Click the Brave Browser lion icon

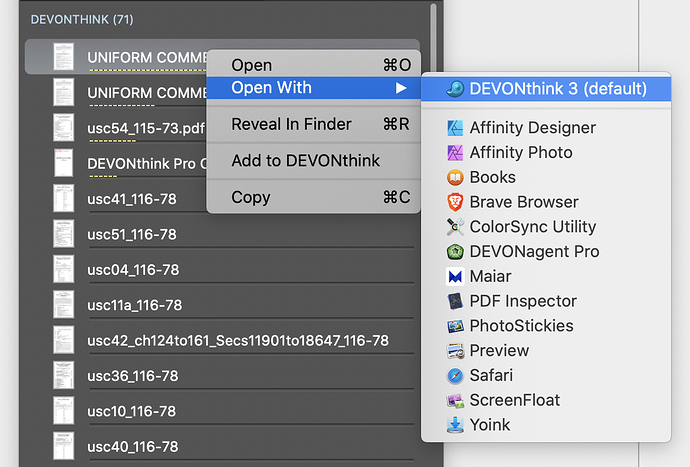pos(455,202)
